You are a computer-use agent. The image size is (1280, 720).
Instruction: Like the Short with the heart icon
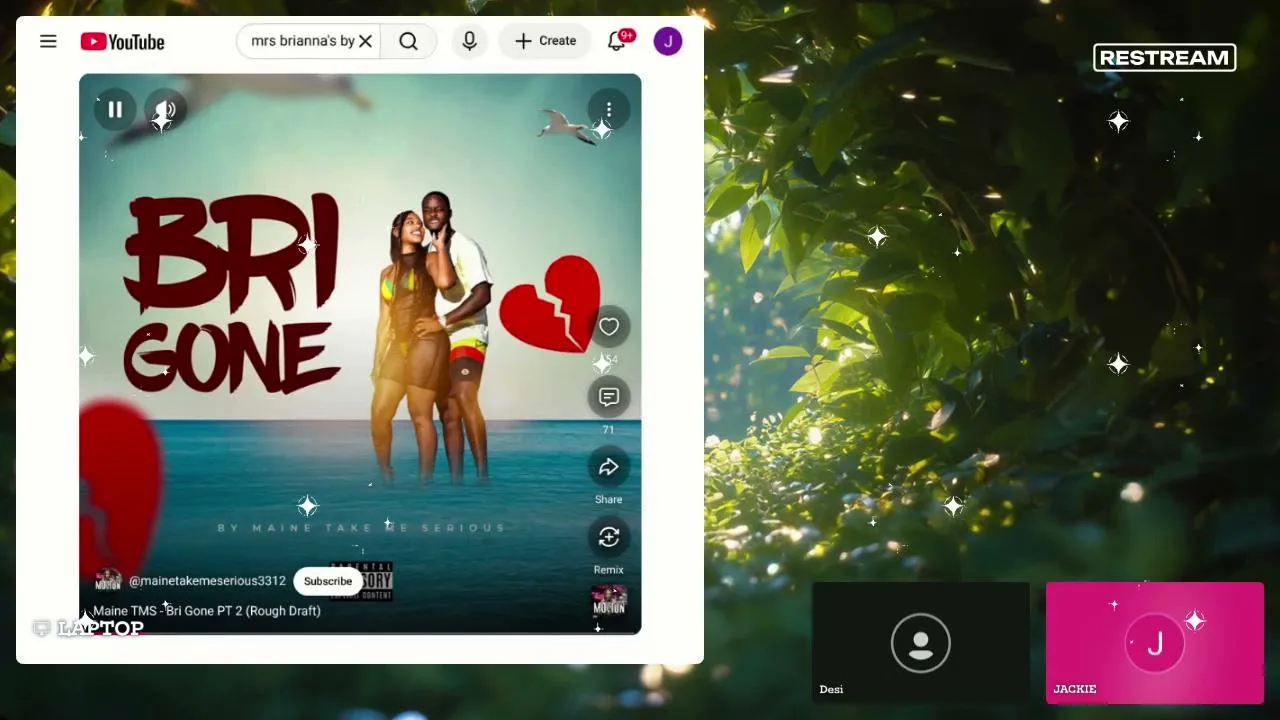pos(609,327)
